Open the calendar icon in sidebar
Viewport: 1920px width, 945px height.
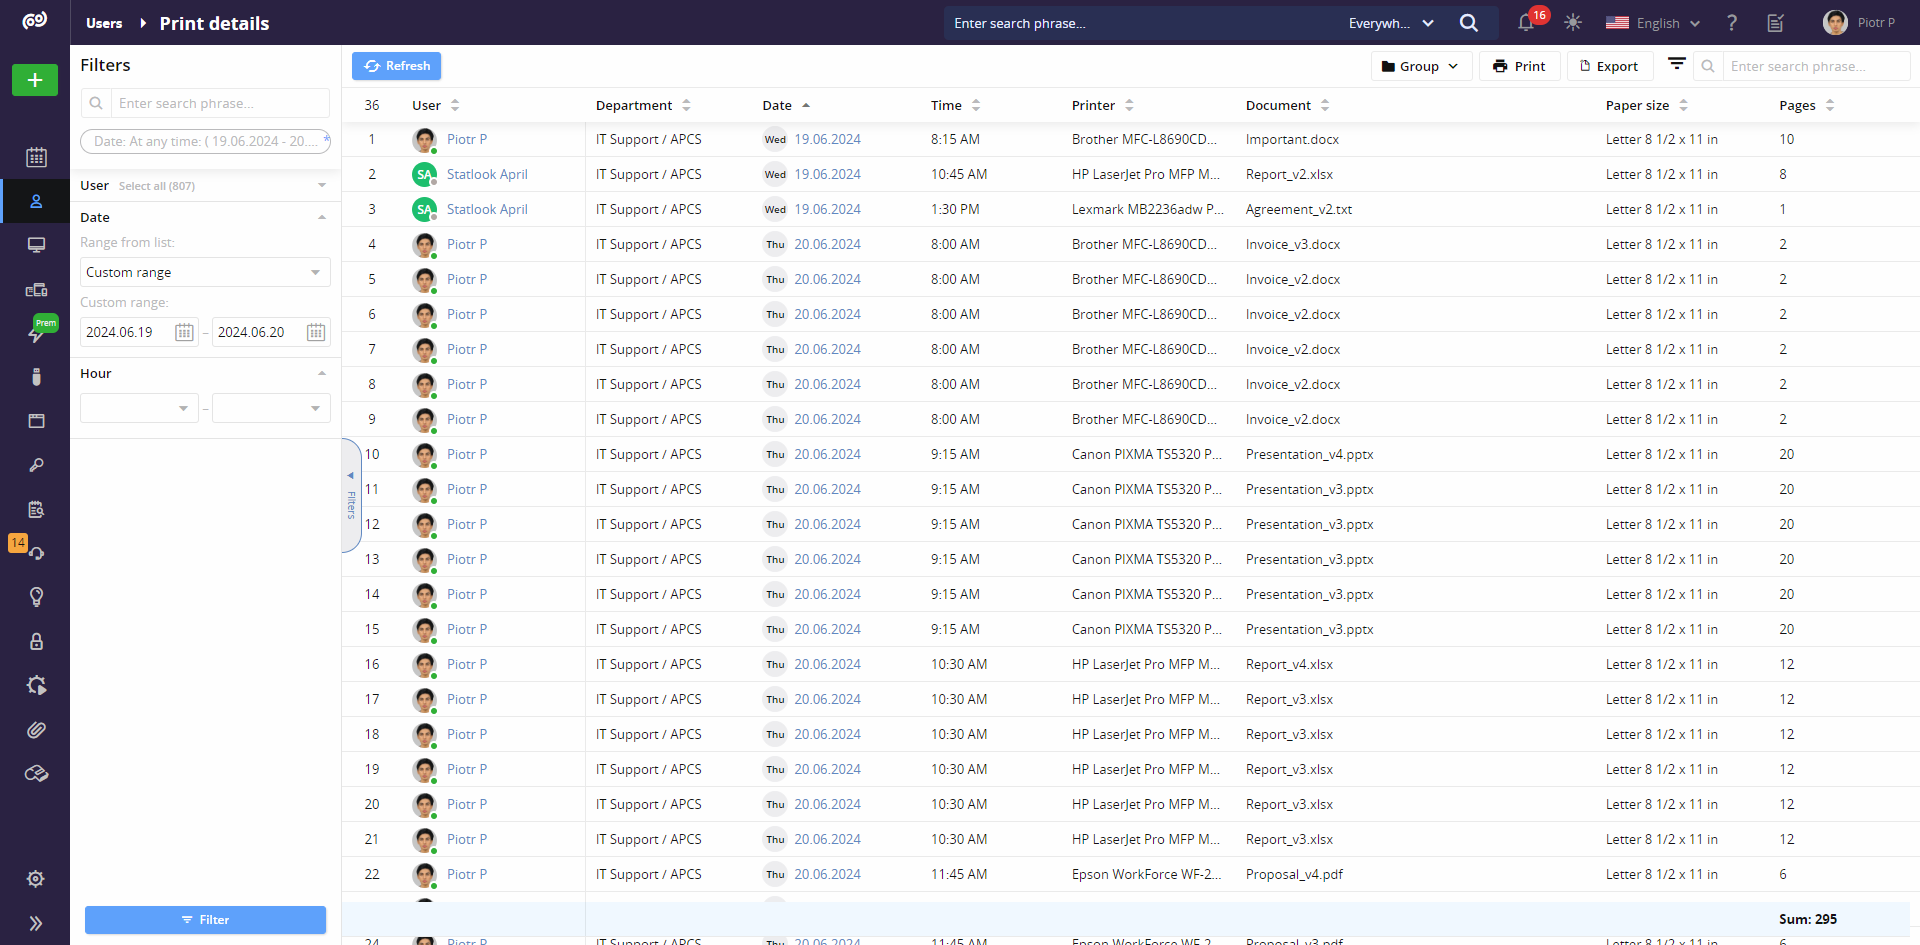36,157
